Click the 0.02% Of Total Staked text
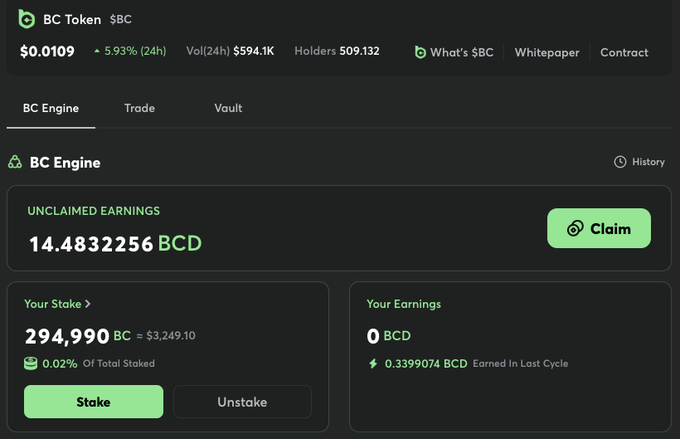The height and width of the screenshot is (439, 680). tap(98, 364)
